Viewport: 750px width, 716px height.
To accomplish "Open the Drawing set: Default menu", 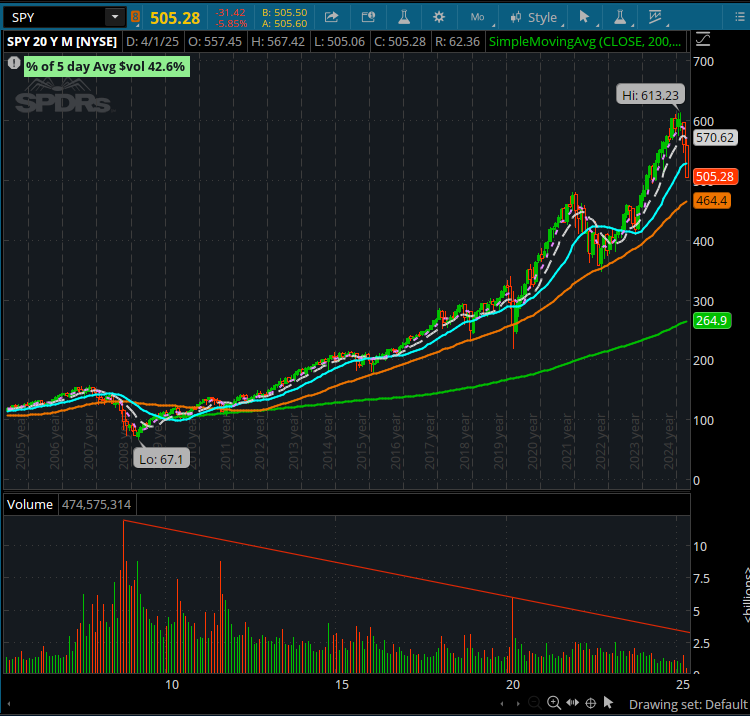I will (688, 705).
